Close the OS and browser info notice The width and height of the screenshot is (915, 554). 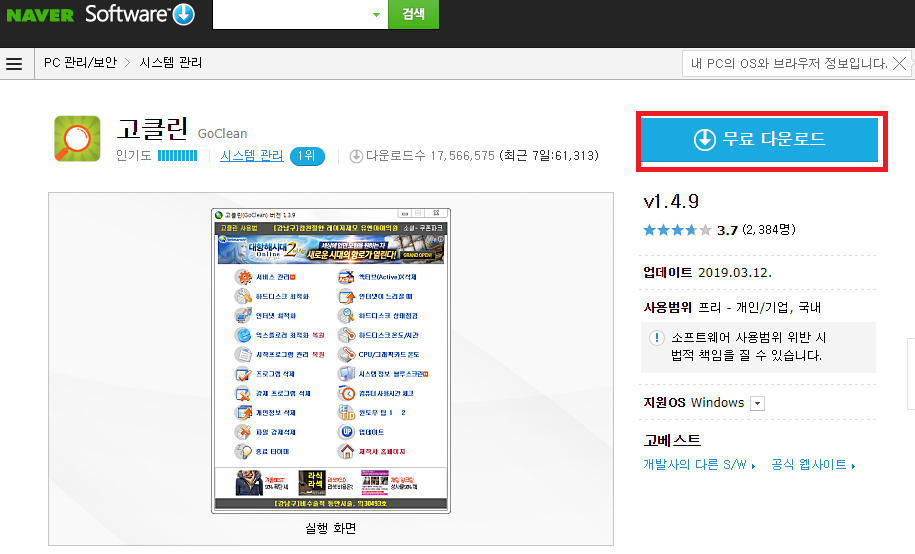tap(900, 63)
